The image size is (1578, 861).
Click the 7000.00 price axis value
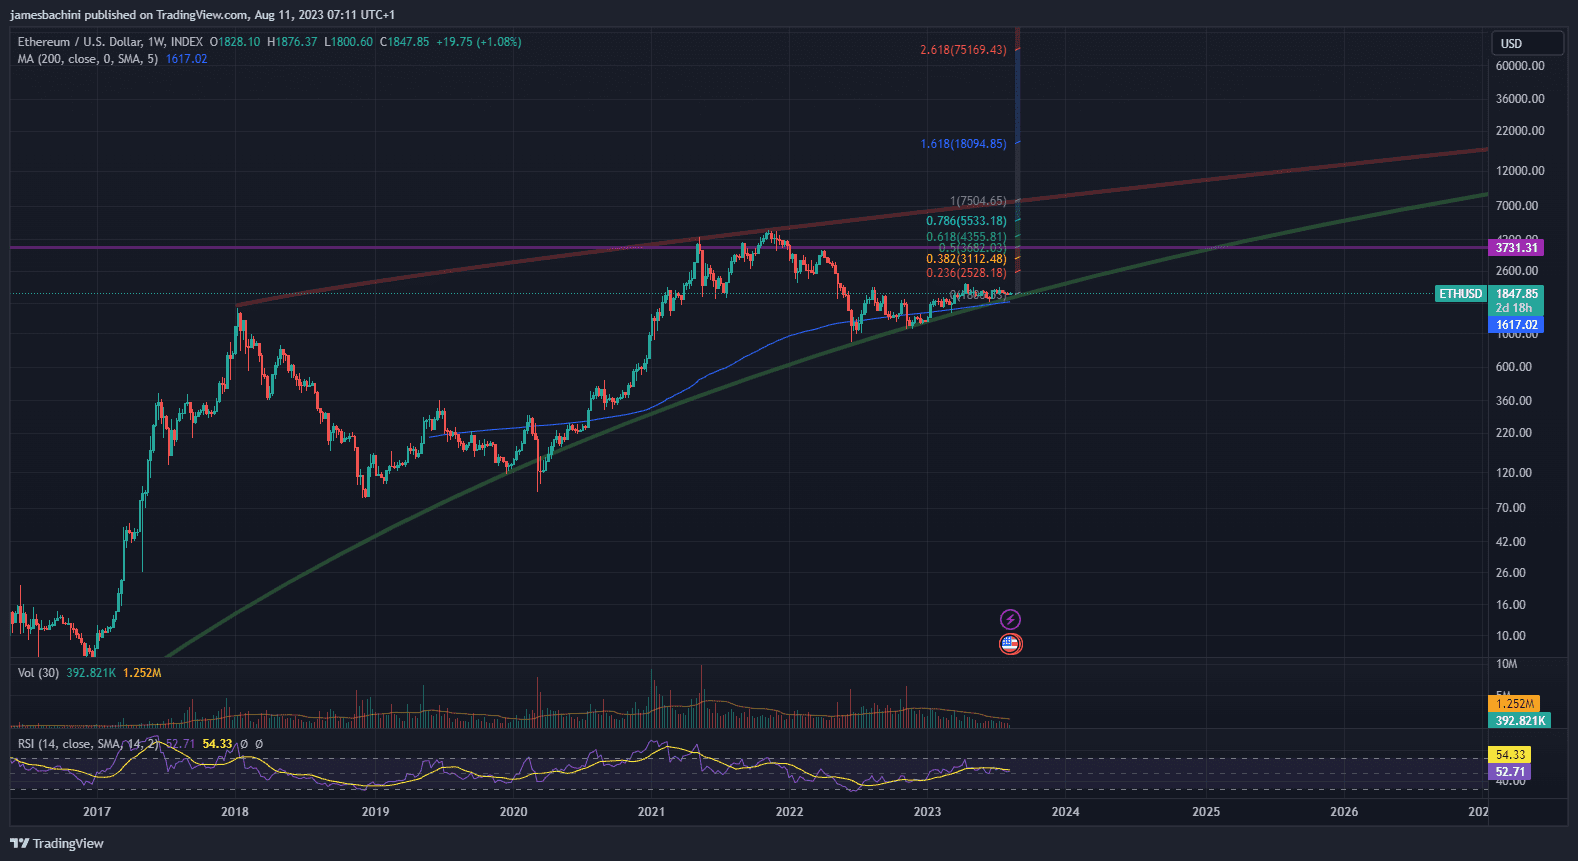(x=1517, y=206)
